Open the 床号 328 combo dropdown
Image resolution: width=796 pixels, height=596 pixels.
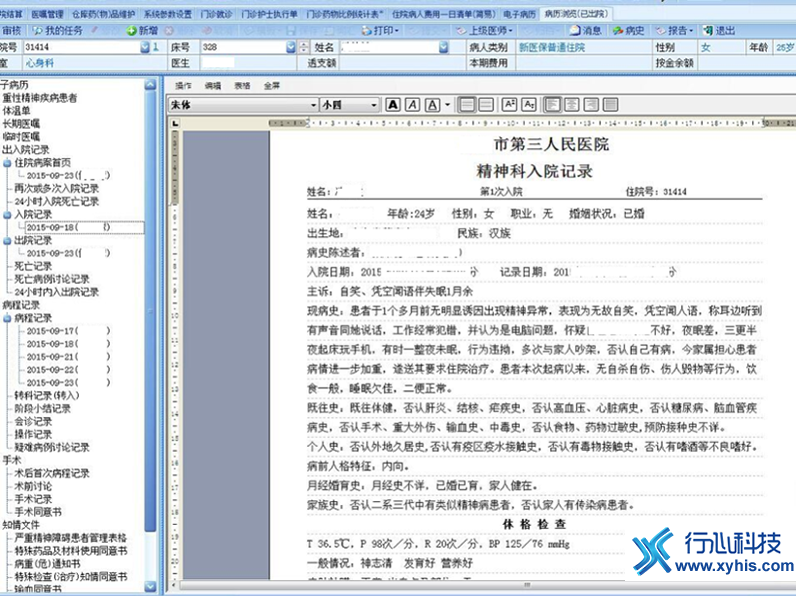(291, 47)
